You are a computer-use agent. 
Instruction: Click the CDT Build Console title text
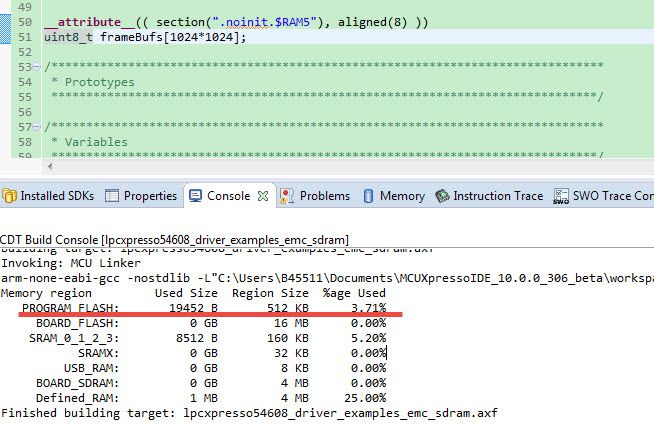pos(174,240)
